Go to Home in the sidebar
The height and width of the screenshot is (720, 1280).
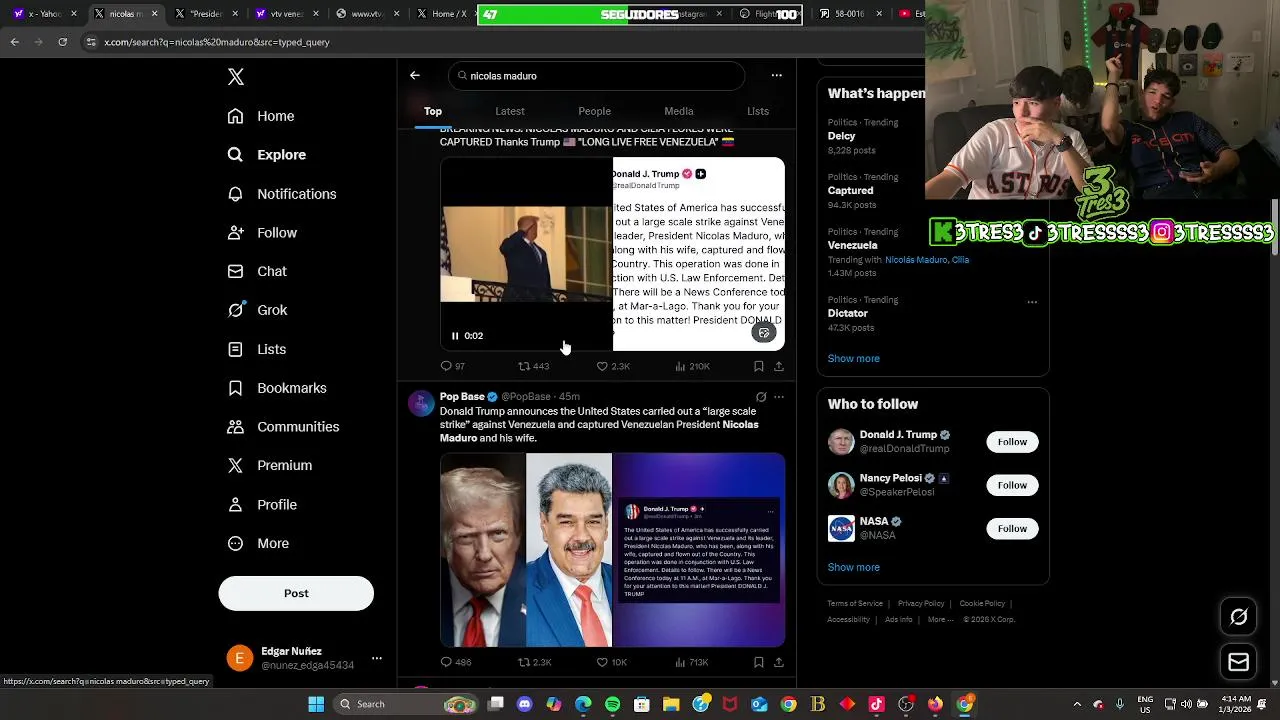(261, 116)
